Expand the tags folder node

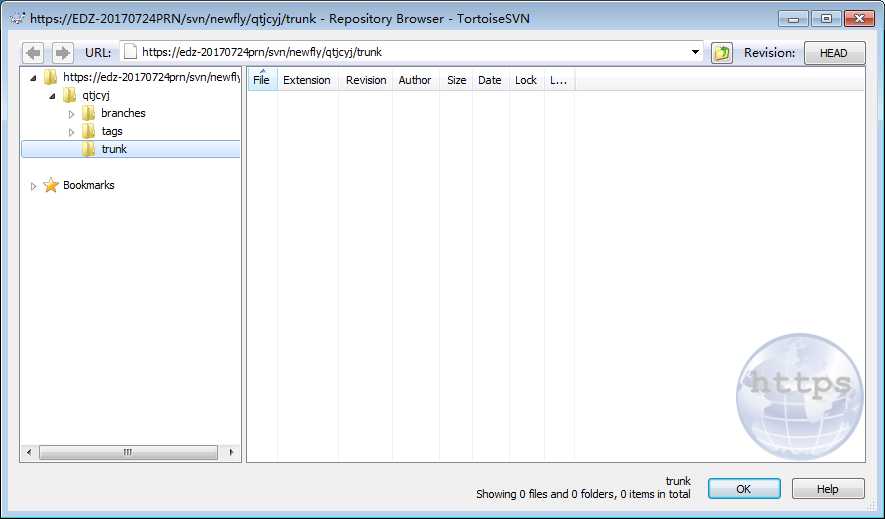(x=71, y=132)
